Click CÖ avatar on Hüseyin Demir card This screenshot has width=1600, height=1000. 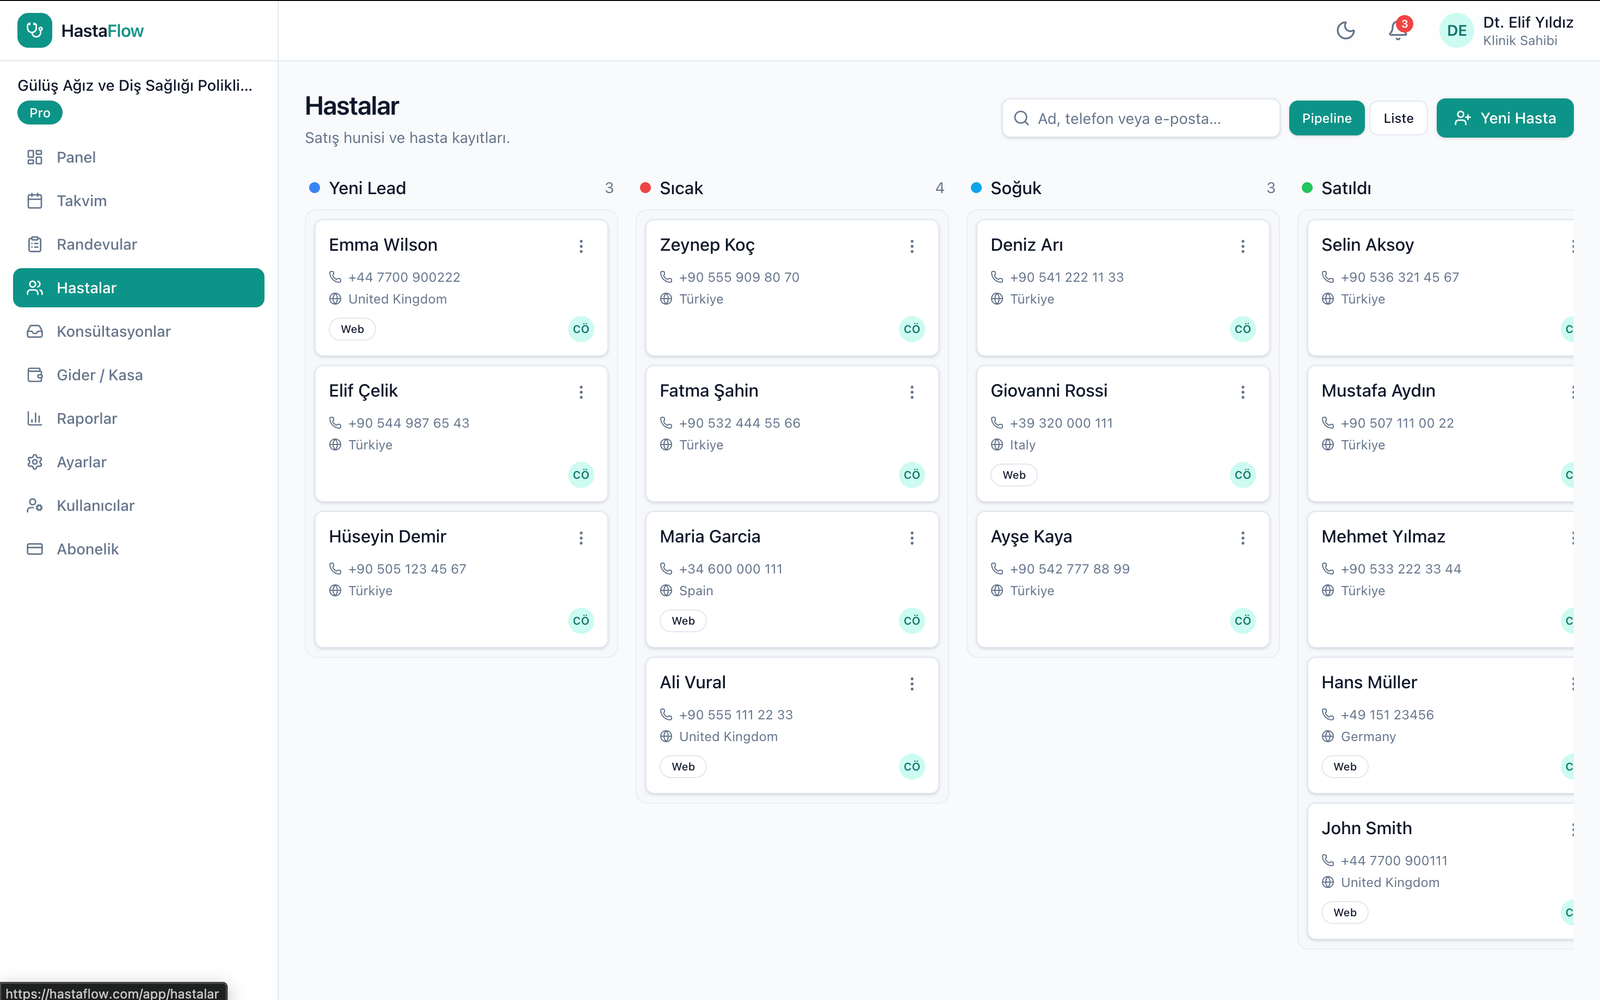pos(581,621)
